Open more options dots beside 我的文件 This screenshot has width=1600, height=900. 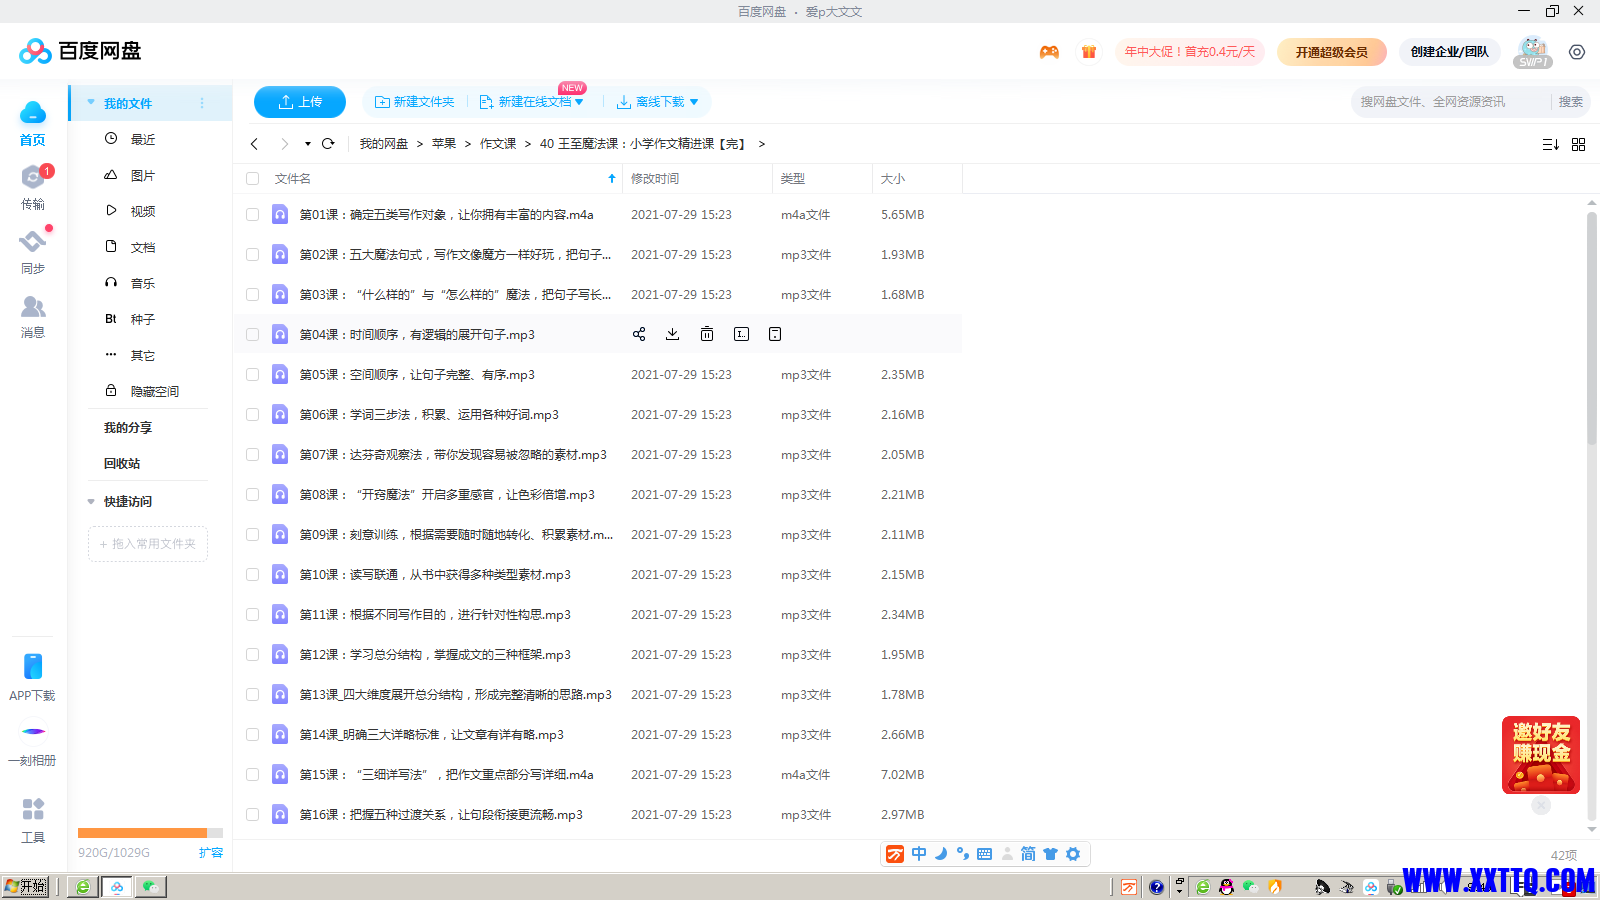[x=202, y=103]
